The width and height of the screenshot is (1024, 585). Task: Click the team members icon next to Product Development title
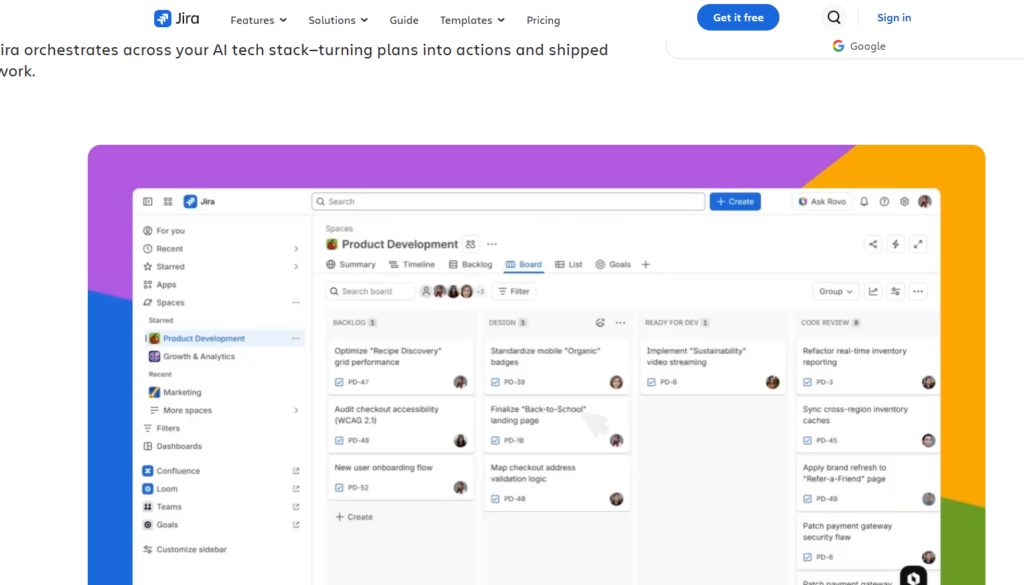[471, 244]
